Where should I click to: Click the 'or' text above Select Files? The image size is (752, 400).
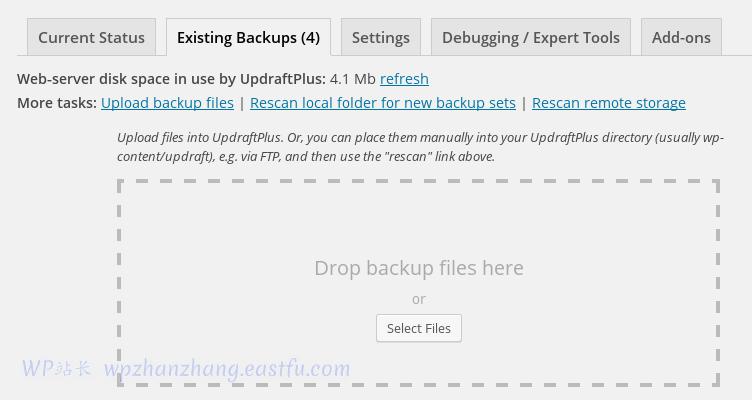(x=418, y=299)
